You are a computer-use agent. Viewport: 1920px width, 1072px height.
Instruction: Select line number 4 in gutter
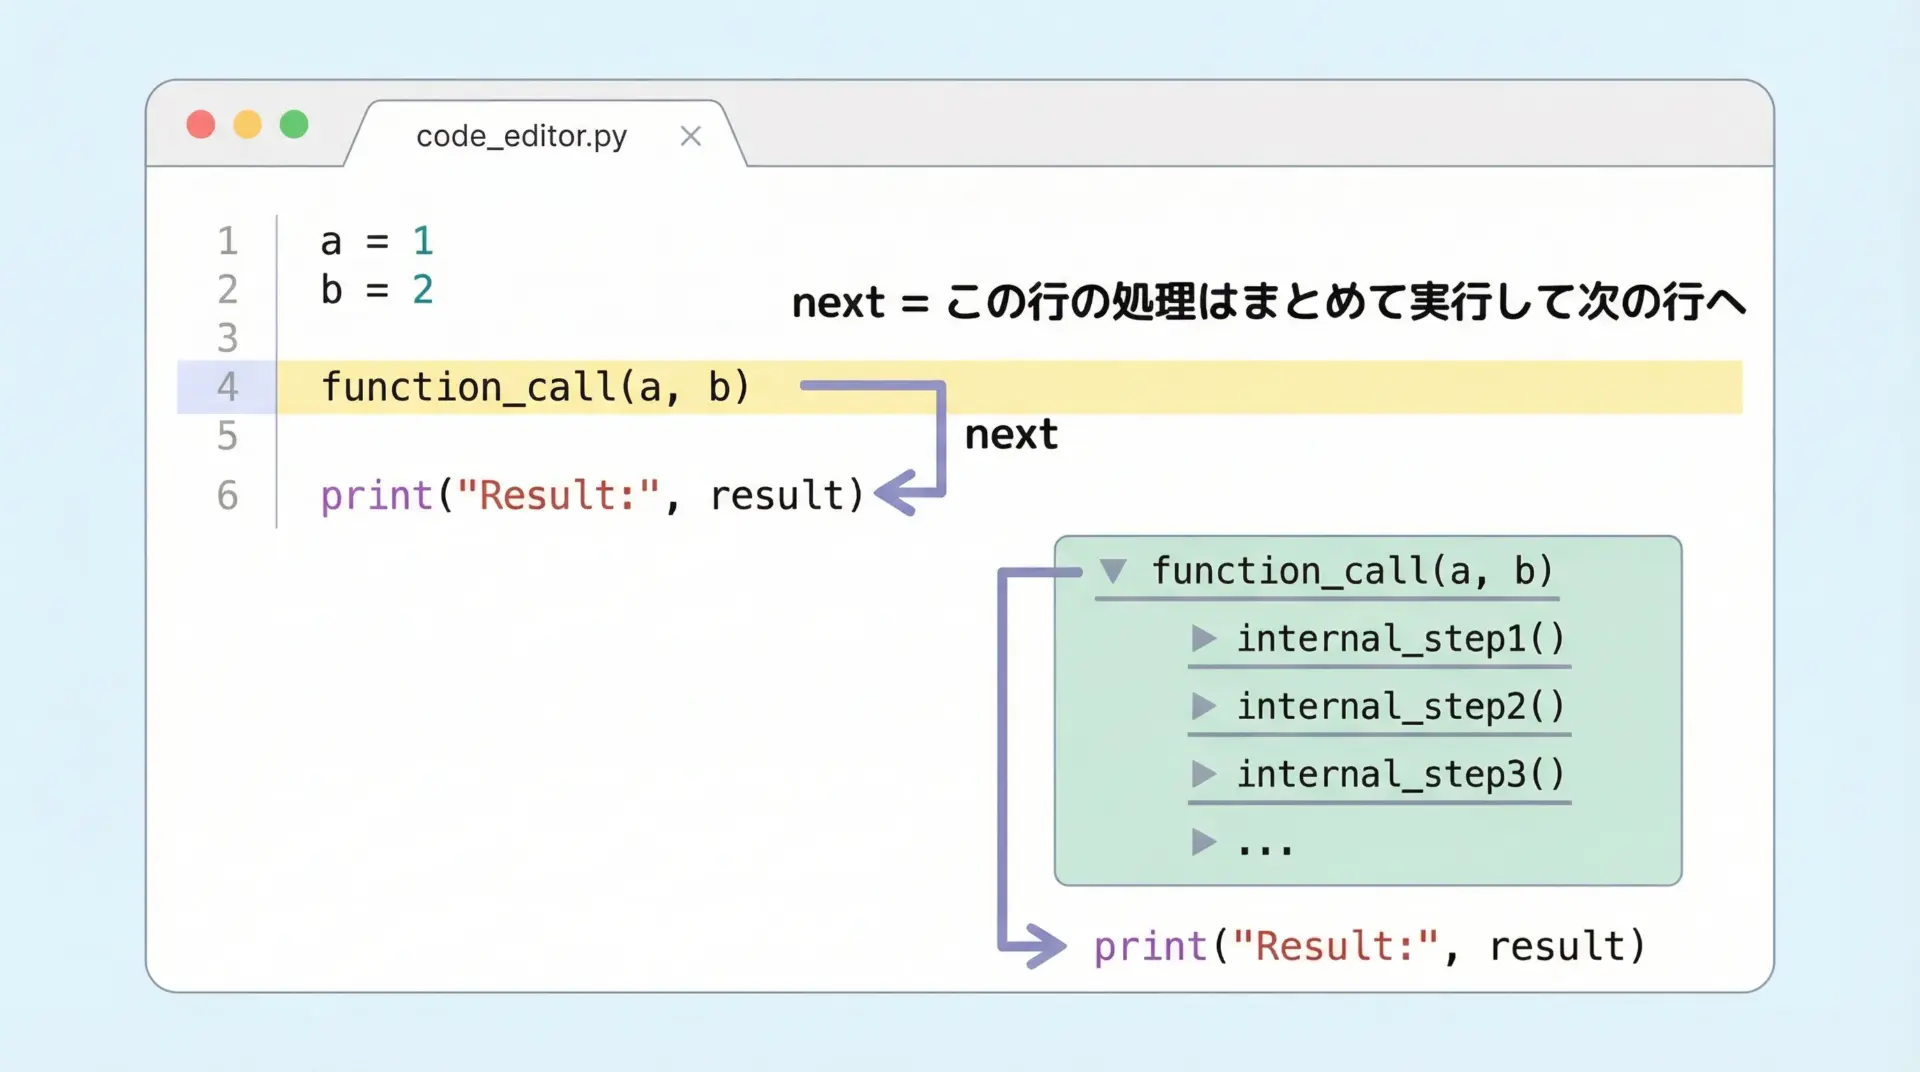[228, 387]
